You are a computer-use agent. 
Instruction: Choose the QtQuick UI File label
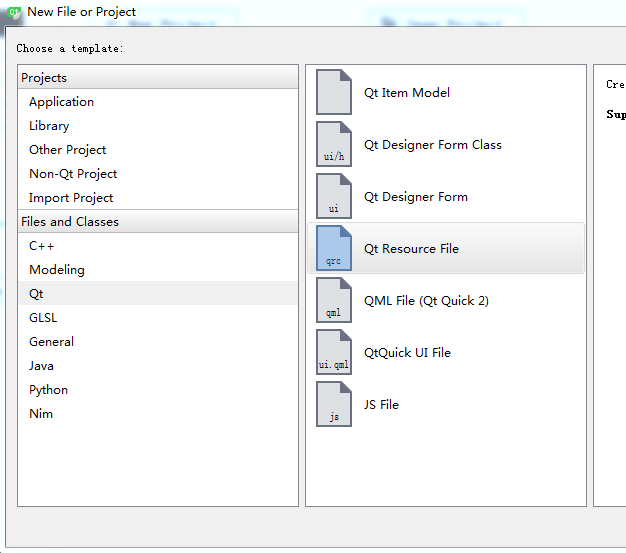click(x=407, y=353)
